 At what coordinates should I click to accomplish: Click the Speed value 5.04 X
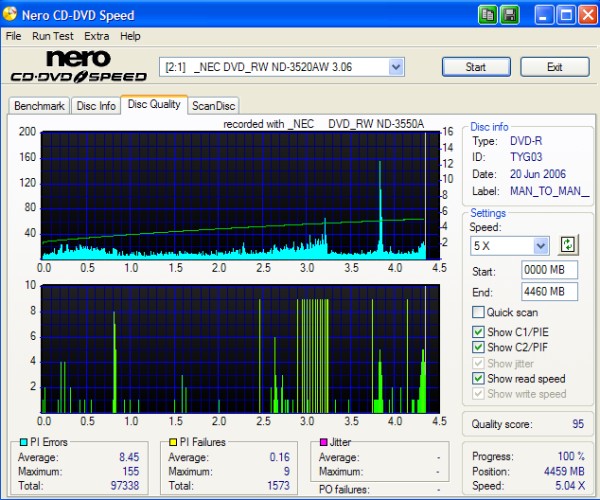coord(570,485)
